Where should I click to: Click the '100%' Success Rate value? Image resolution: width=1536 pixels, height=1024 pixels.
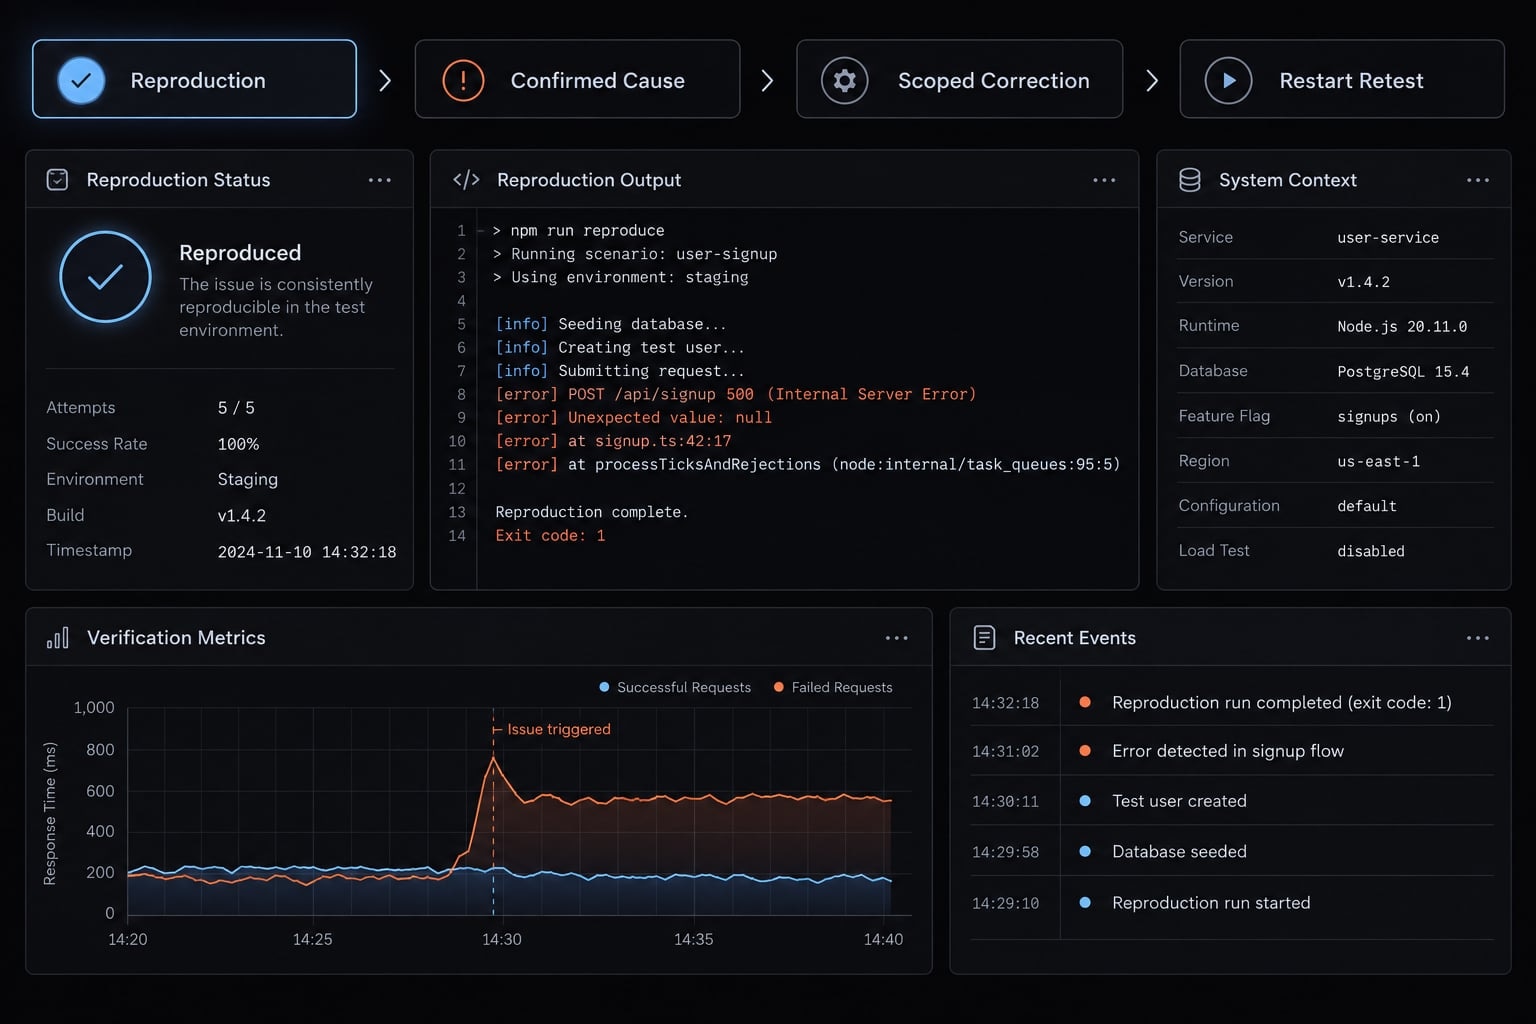tap(238, 444)
